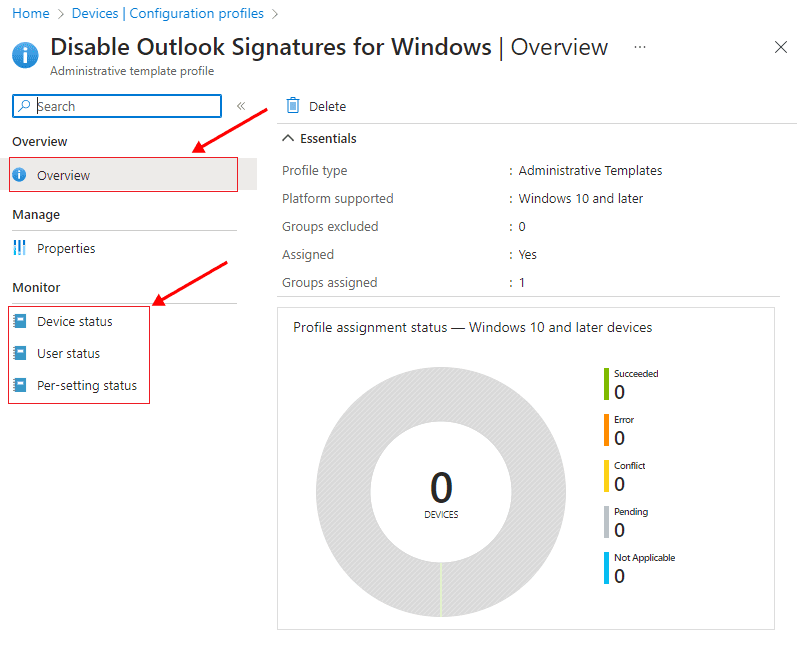Click the User status report icon
Screen dimensions: 797x661
click(x=19, y=354)
